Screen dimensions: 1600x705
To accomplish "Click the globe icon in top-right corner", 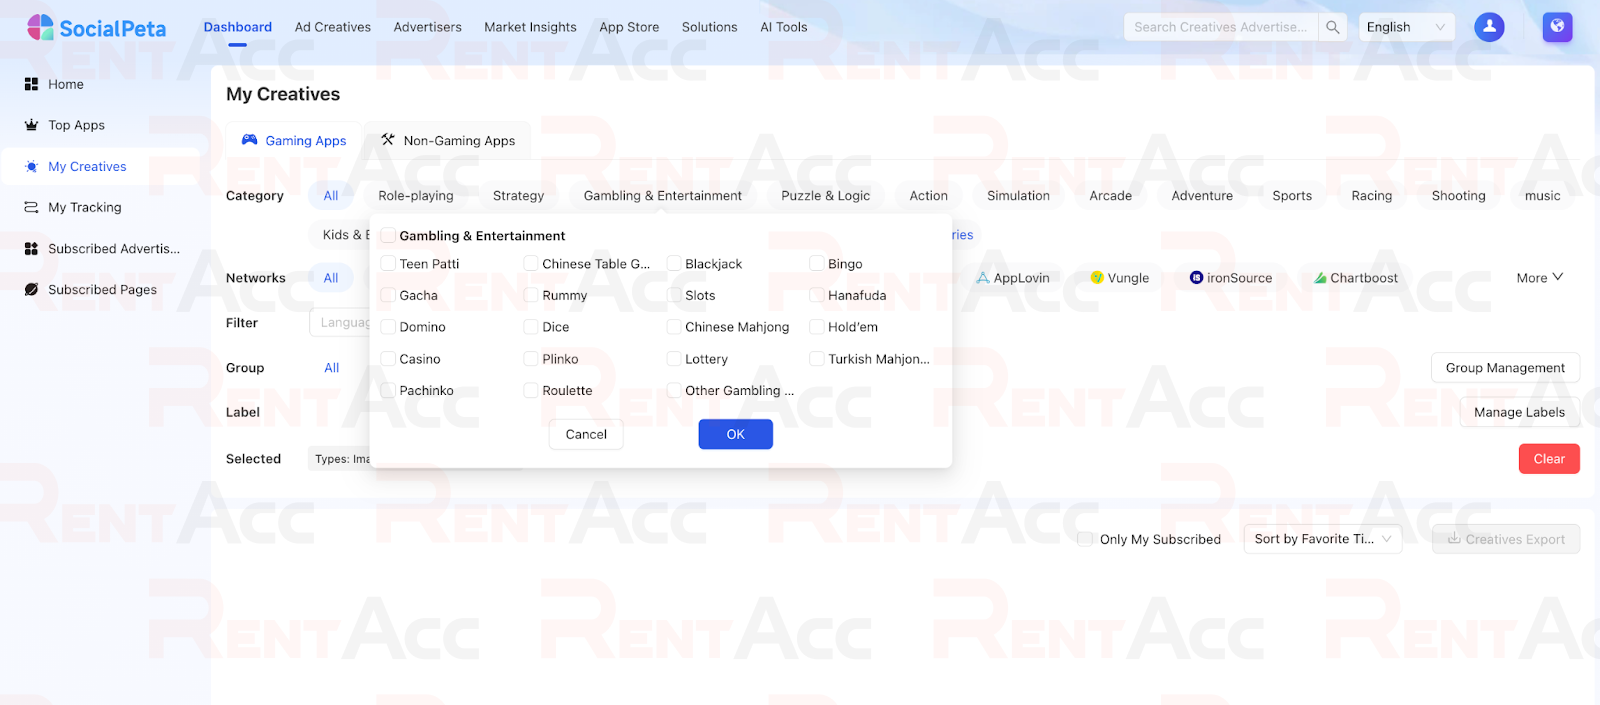I will 1557,27.
